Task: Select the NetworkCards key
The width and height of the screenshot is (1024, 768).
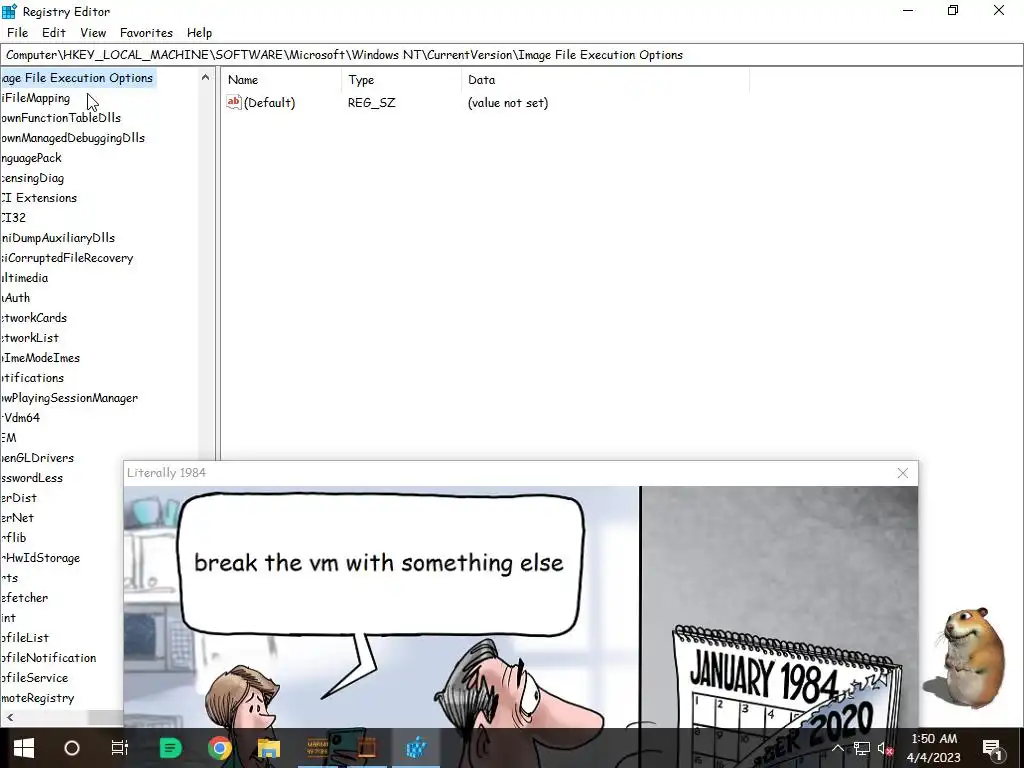Action: (33, 318)
